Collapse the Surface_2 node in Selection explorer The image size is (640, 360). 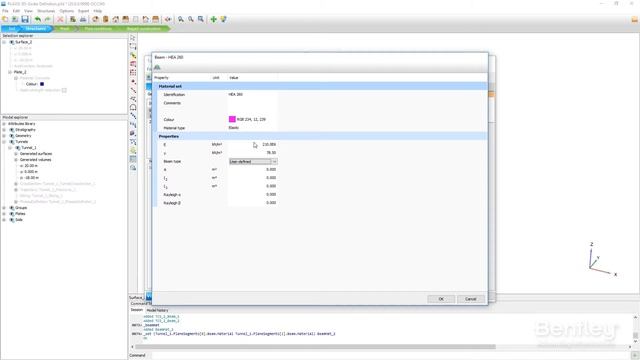point(4,42)
